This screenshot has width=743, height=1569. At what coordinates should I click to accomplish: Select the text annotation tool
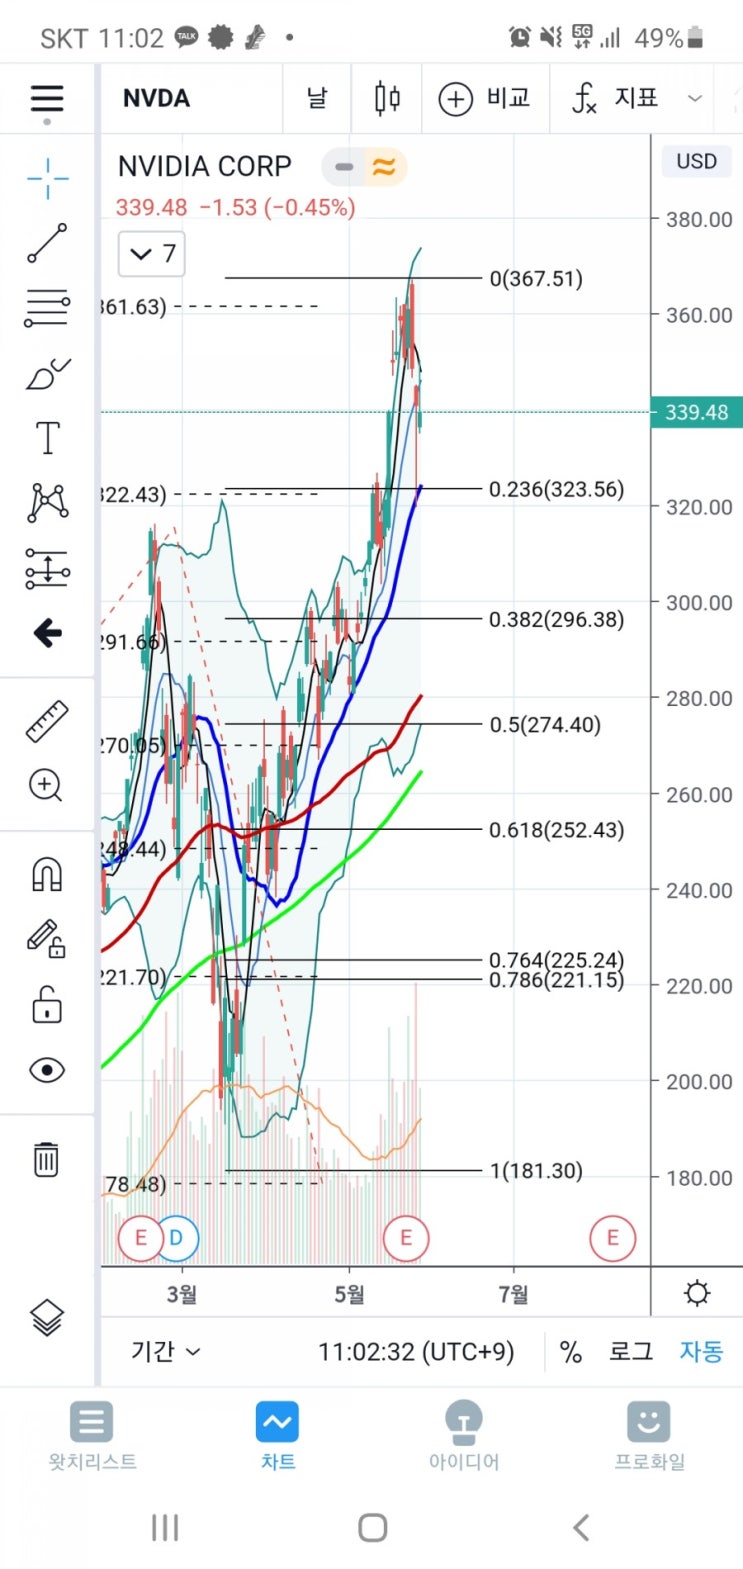point(47,438)
